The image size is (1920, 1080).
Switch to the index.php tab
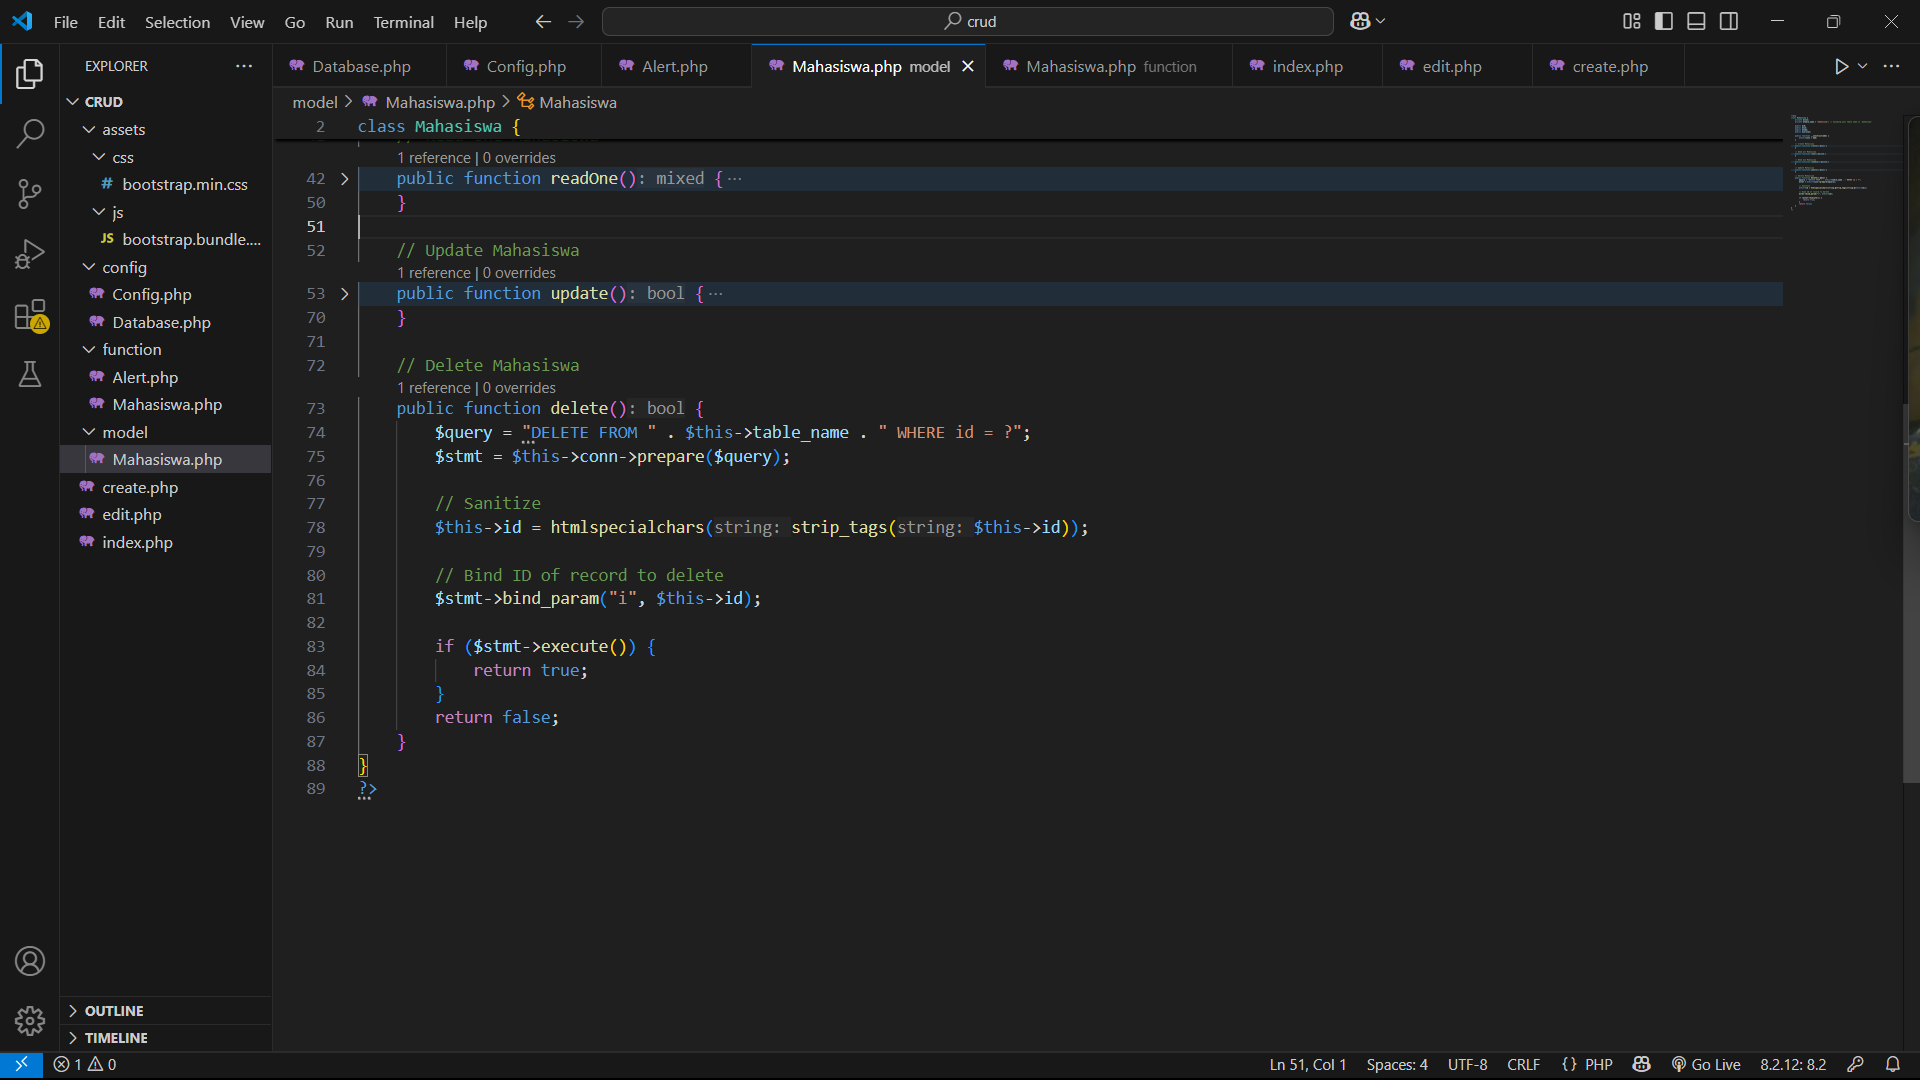point(1306,66)
